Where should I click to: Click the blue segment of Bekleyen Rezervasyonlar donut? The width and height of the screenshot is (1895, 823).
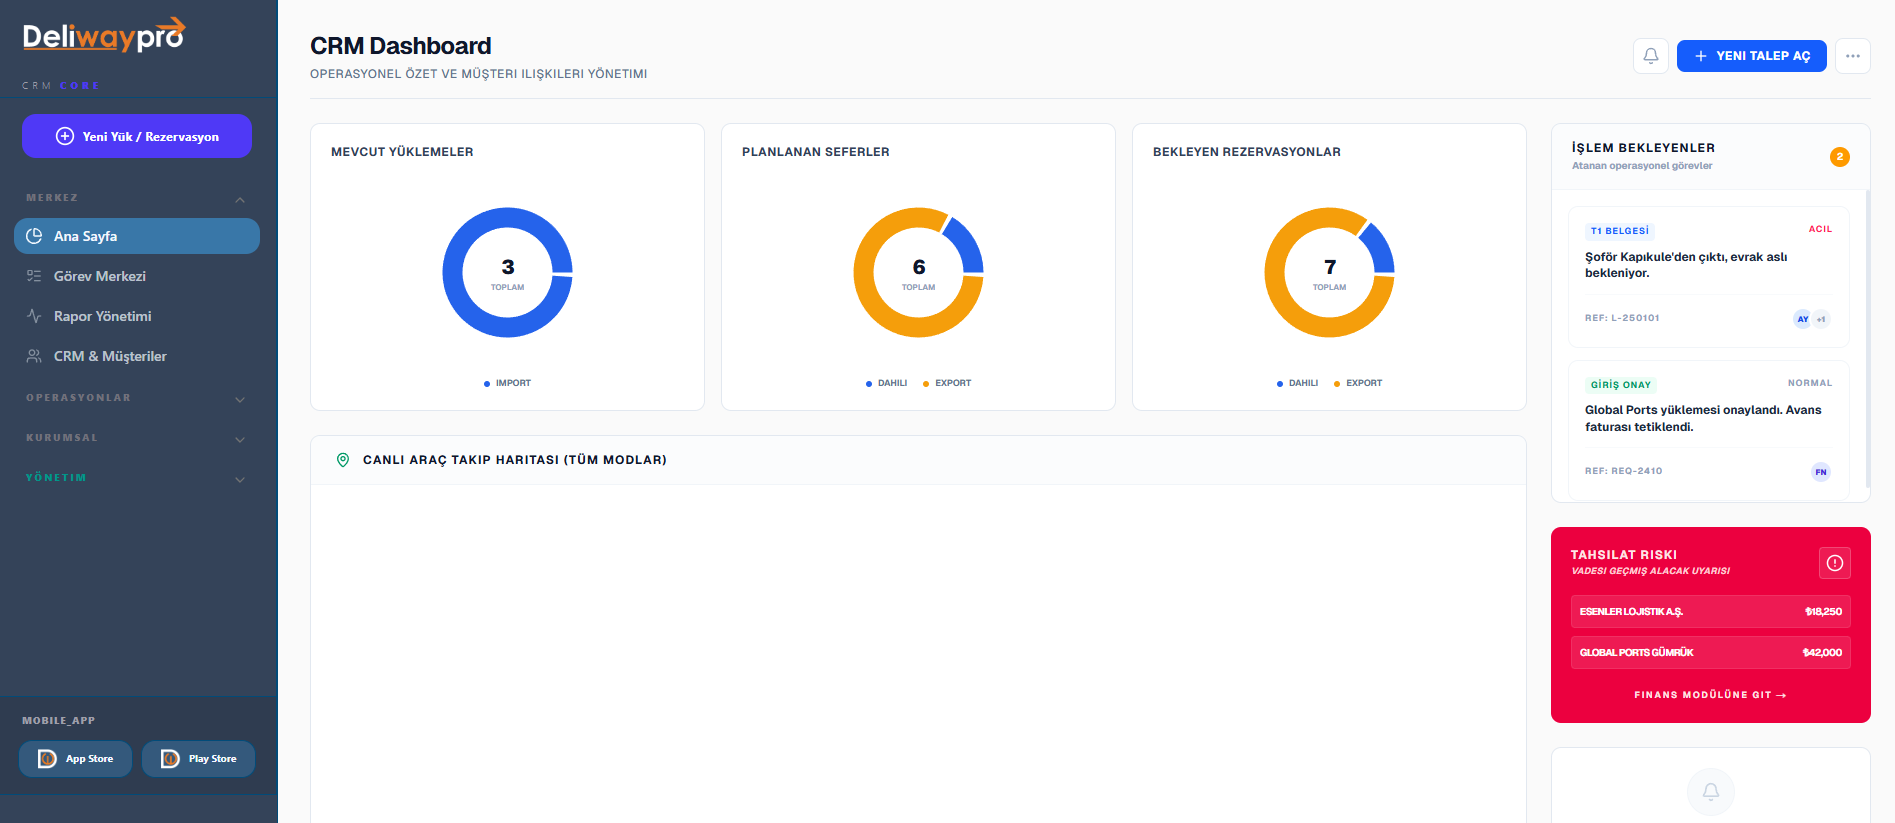pos(1377,249)
